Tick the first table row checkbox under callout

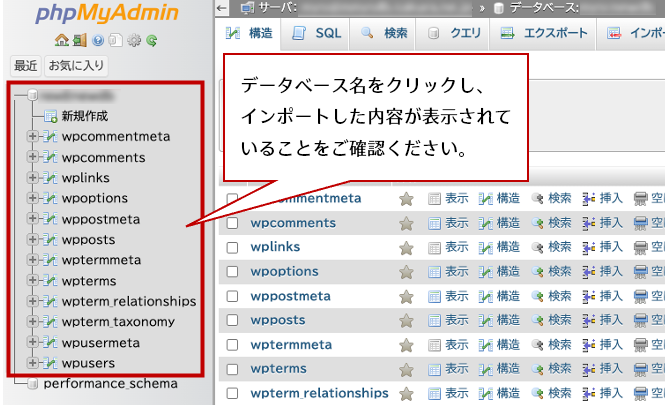point(232,198)
